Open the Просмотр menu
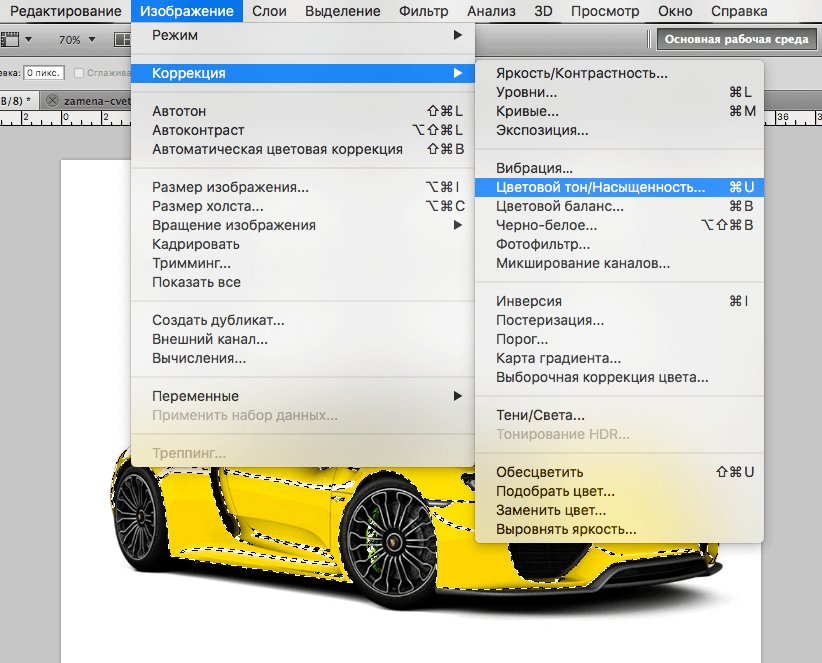822x663 pixels. click(605, 11)
